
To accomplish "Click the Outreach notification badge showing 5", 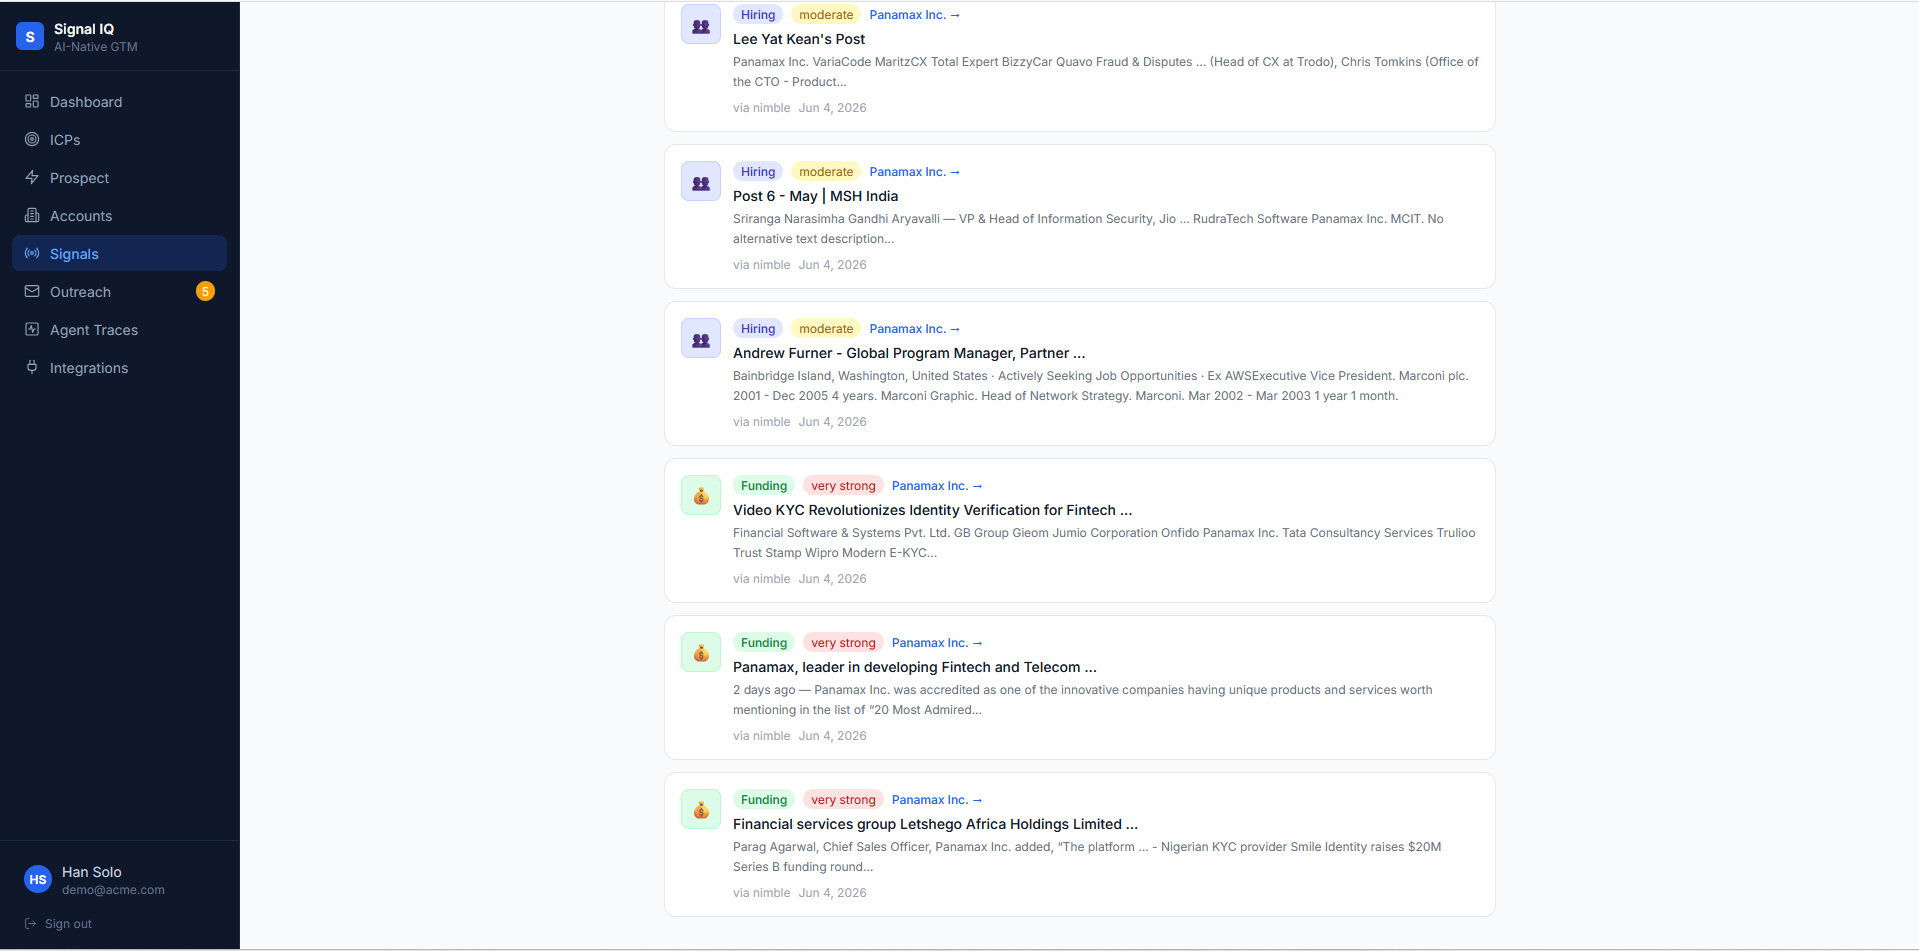I will pyautogui.click(x=205, y=291).
